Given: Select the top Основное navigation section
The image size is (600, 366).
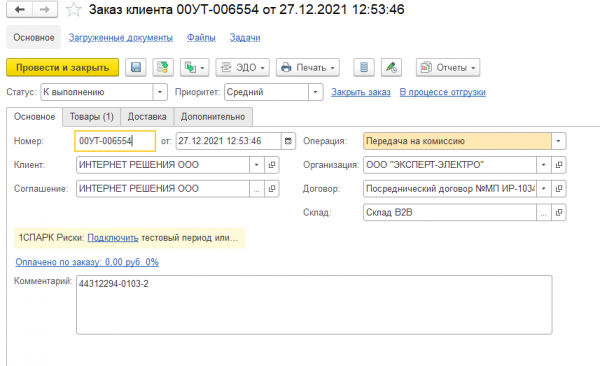Looking at the screenshot, I should coord(34,38).
